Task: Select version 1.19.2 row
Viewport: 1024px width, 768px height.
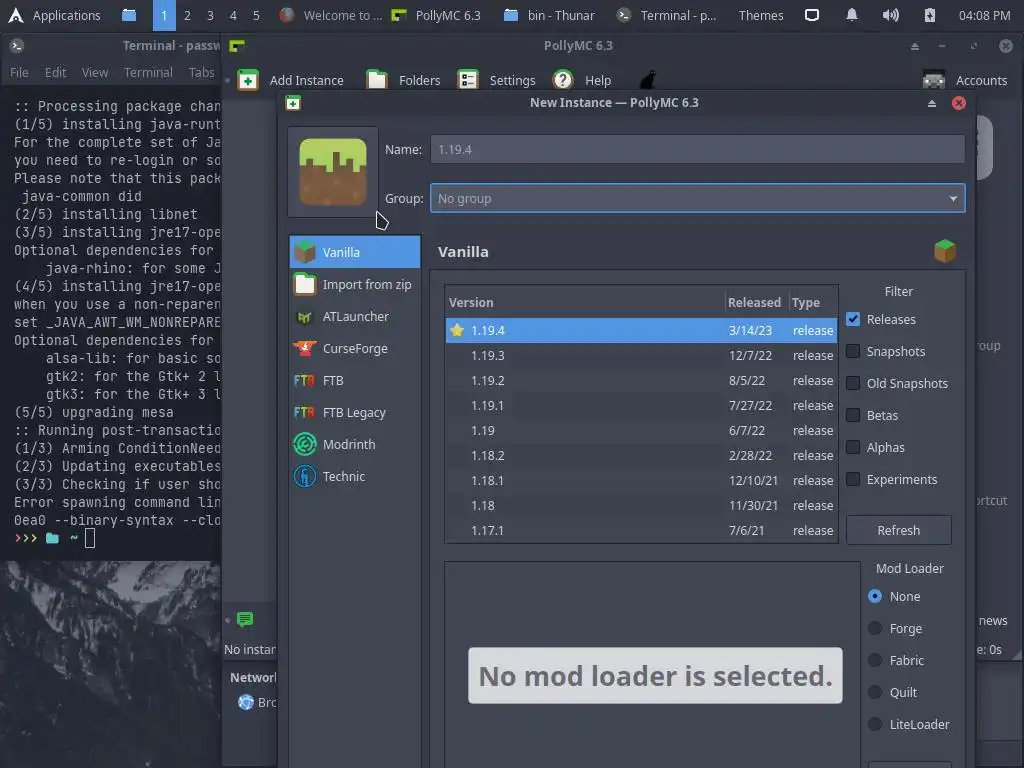Action: point(641,380)
